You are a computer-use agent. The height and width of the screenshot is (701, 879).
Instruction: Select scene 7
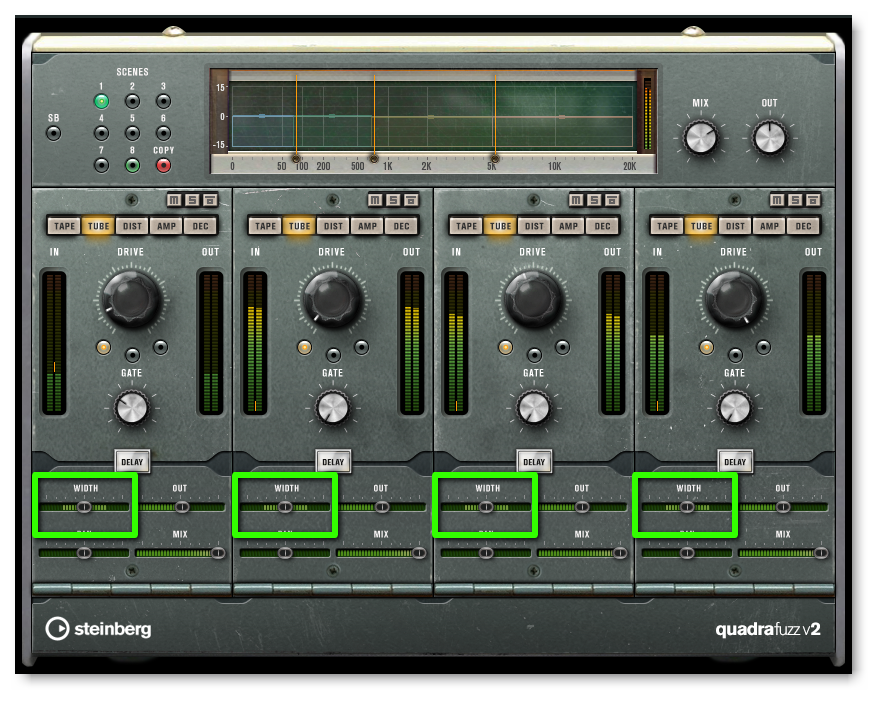101,166
